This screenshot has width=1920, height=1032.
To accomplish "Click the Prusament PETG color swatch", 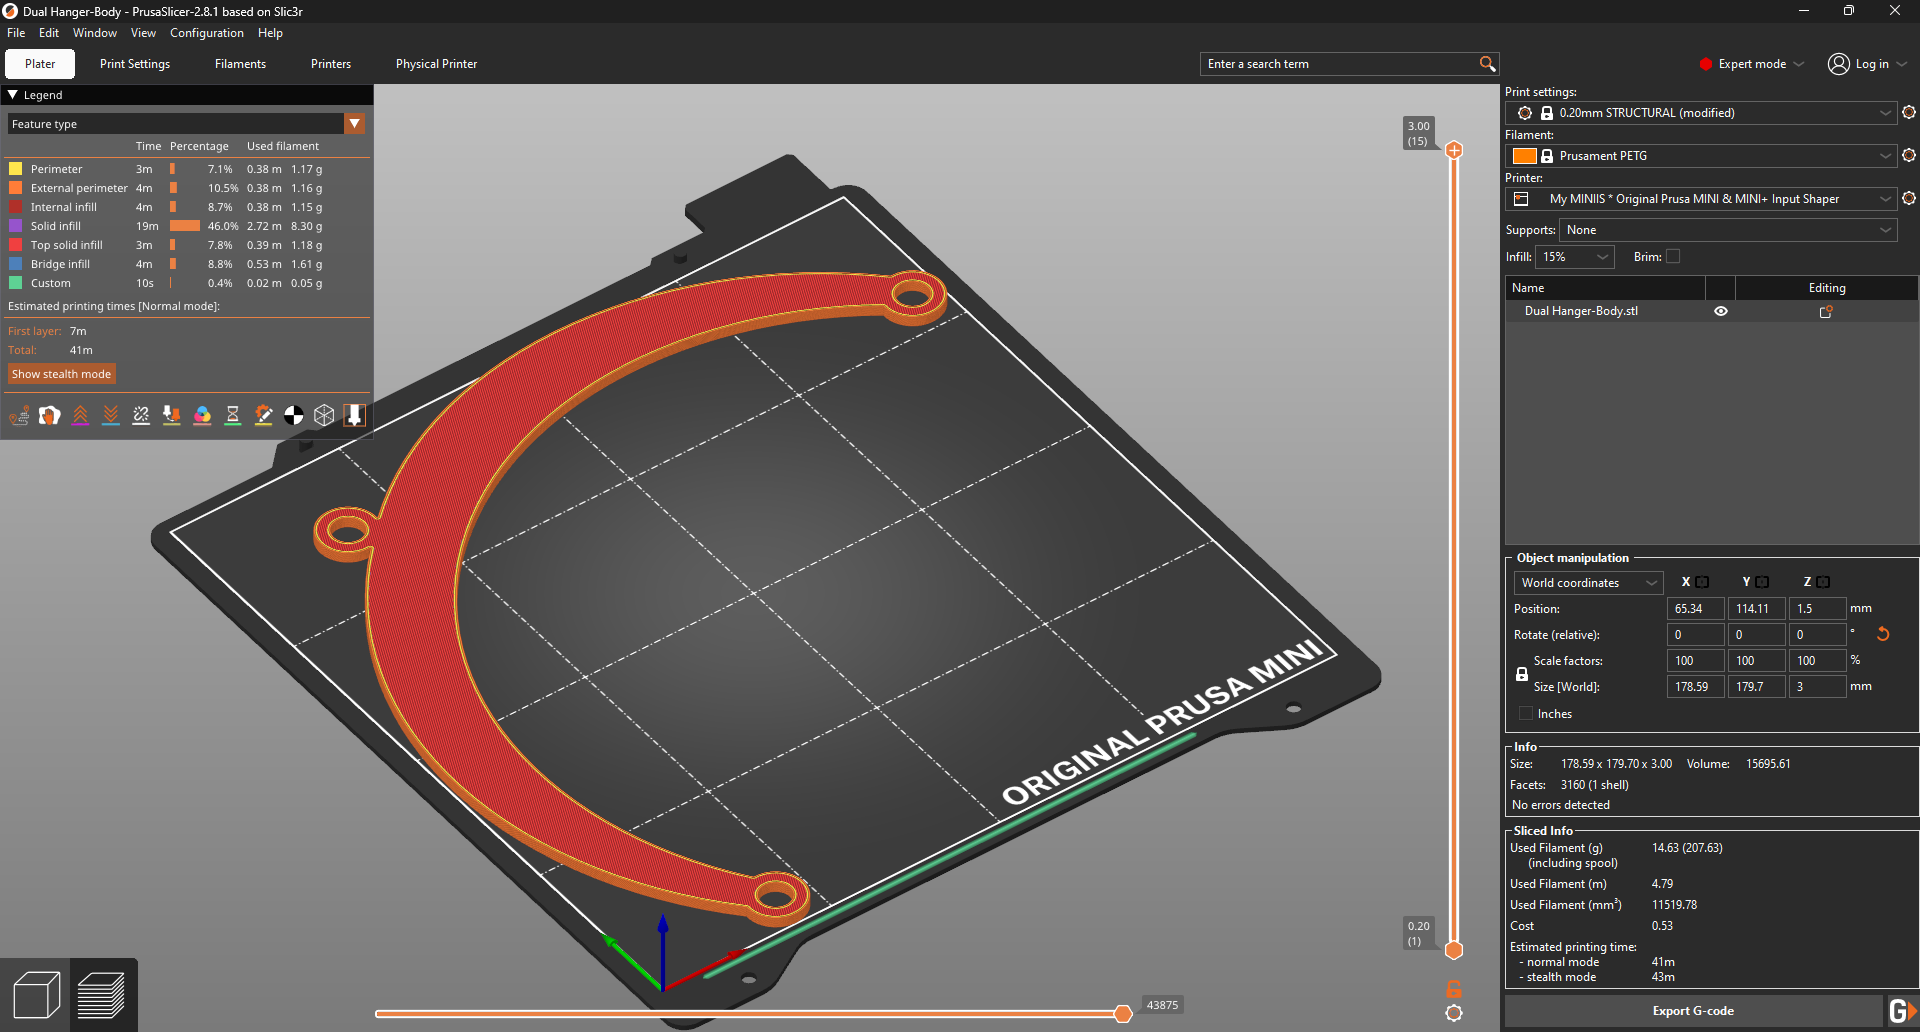I will (x=1524, y=156).
